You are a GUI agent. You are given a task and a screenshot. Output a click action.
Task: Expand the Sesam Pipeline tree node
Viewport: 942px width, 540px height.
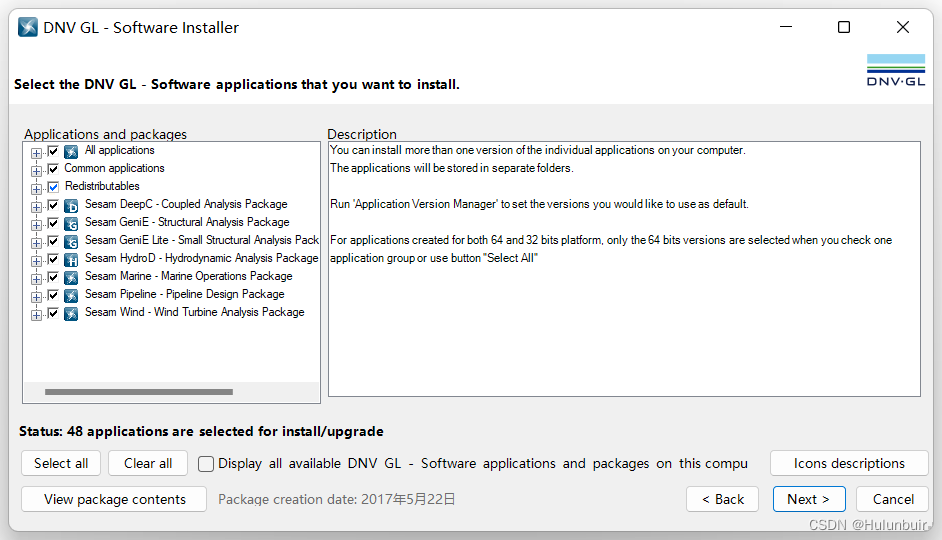[37, 297]
